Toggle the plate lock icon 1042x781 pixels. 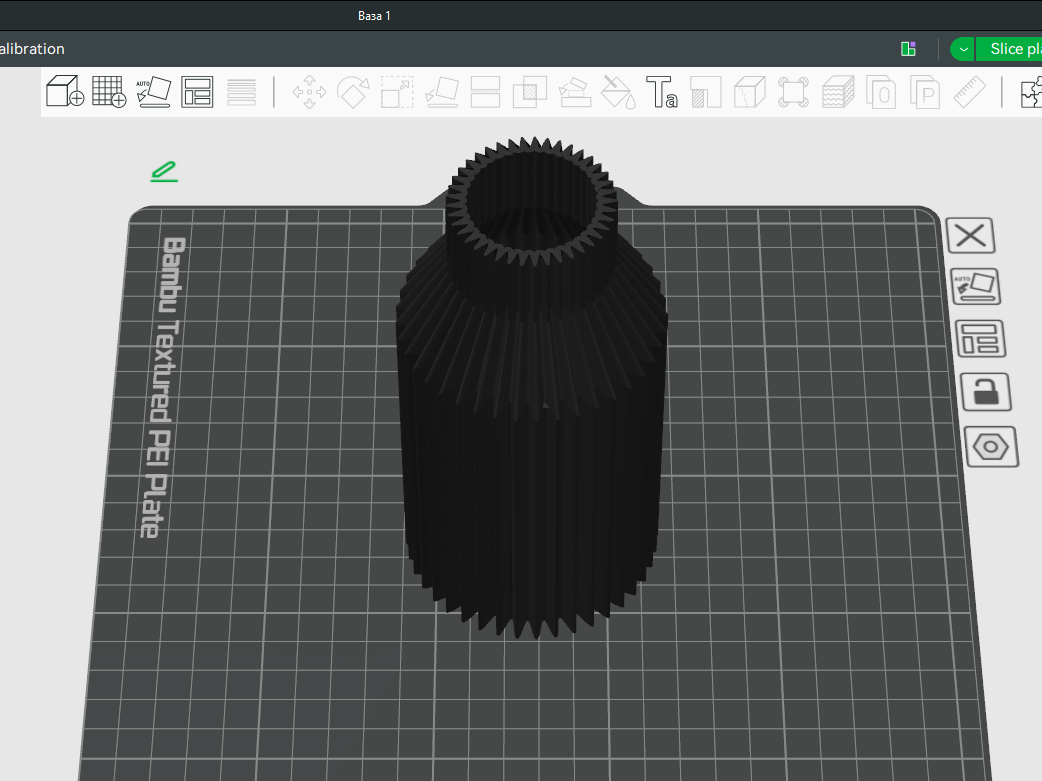(986, 391)
